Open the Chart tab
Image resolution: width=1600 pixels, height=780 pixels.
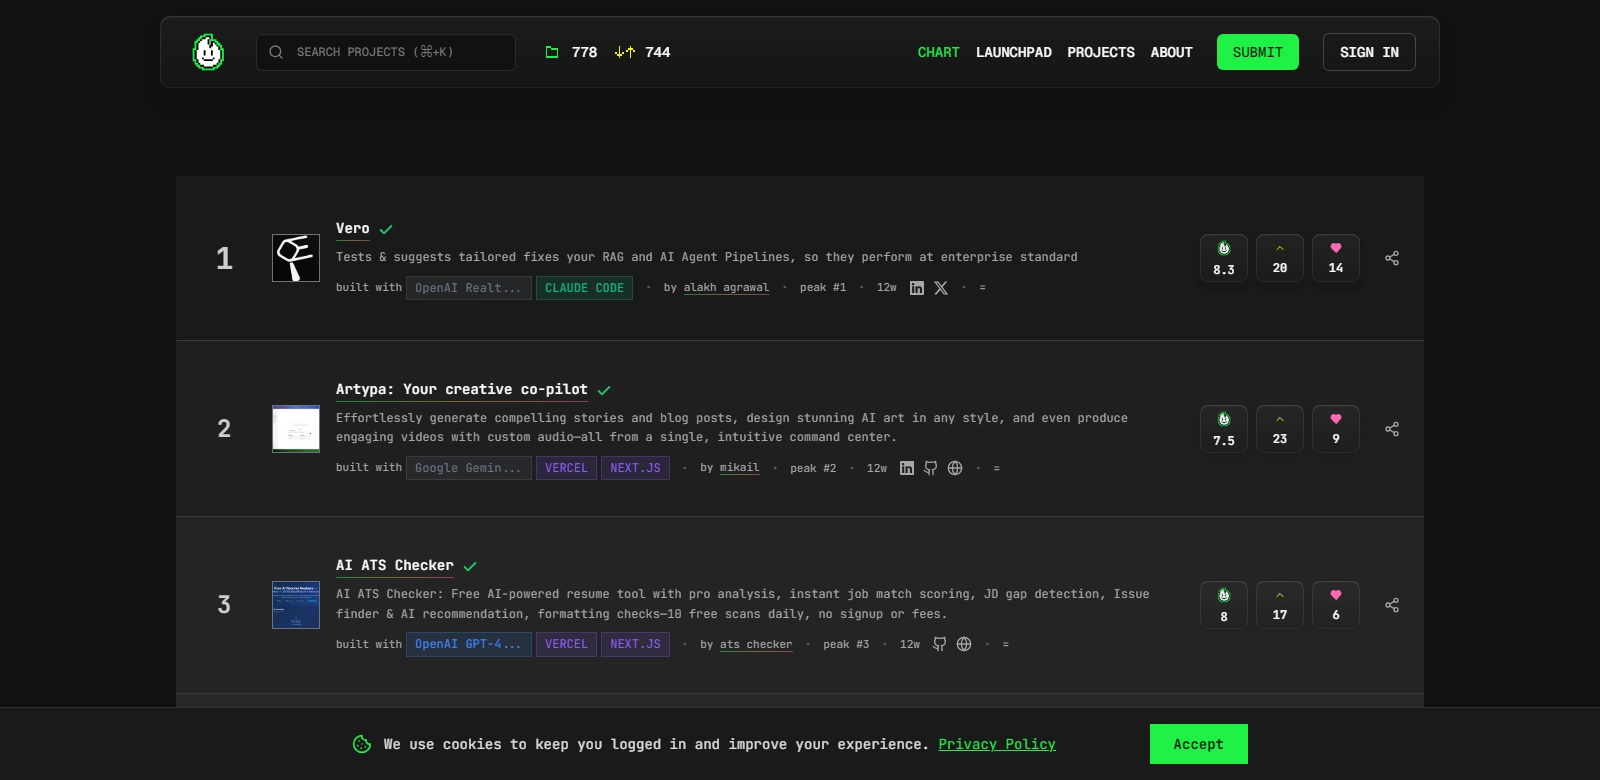pyautogui.click(x=938, y=52)
